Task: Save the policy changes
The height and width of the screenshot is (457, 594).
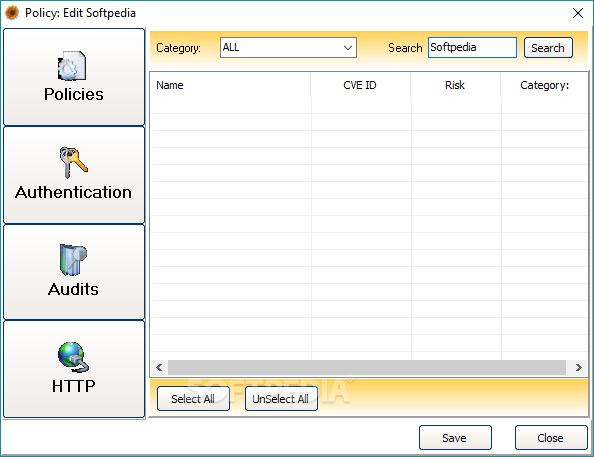Action: 455,438
